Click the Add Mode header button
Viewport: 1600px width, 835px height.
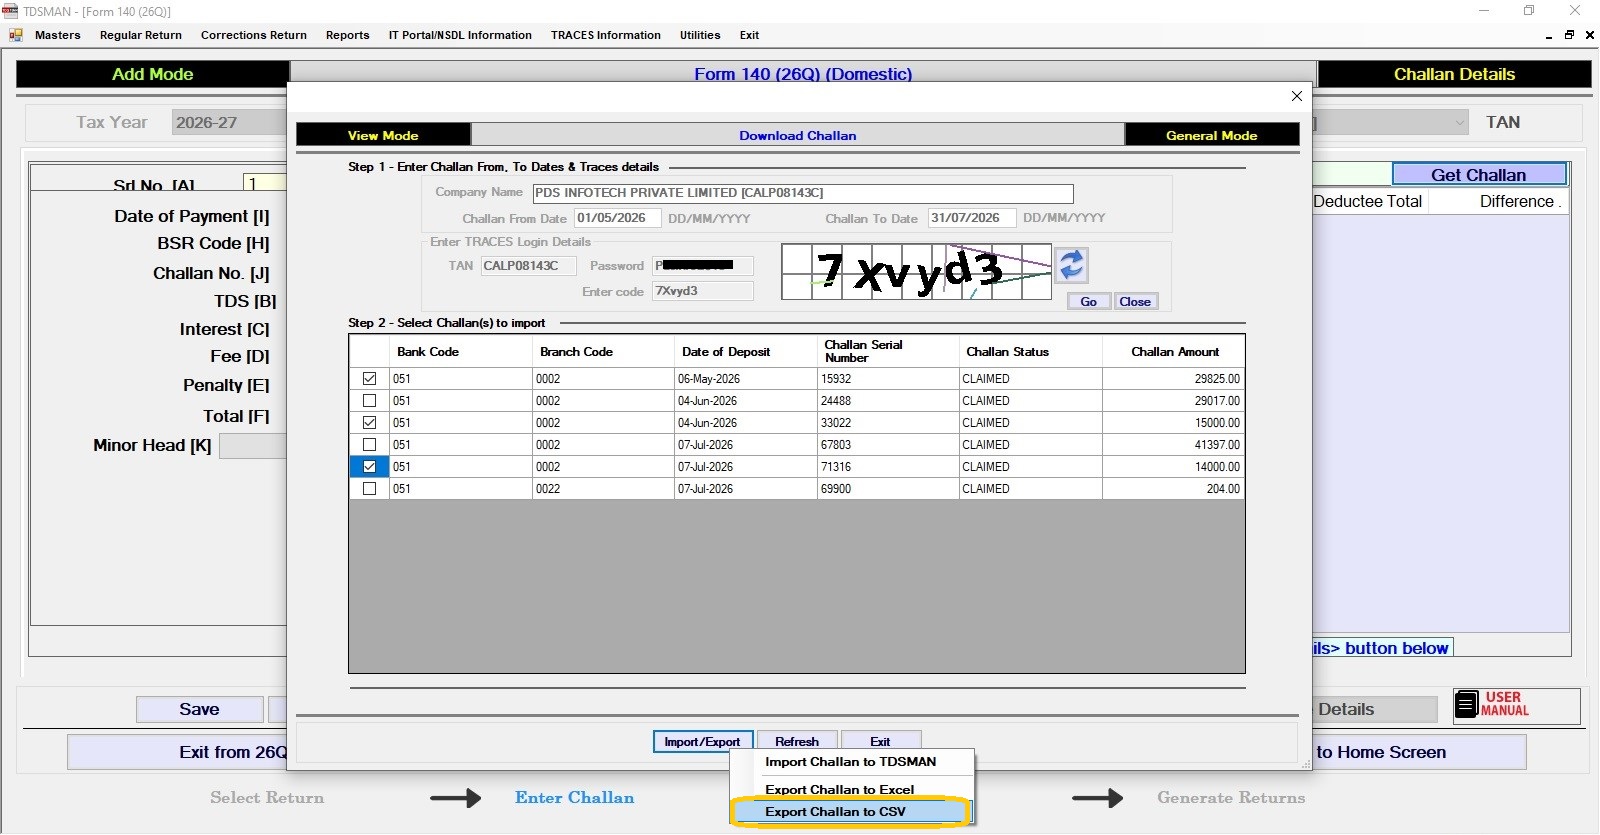[152, 74]
